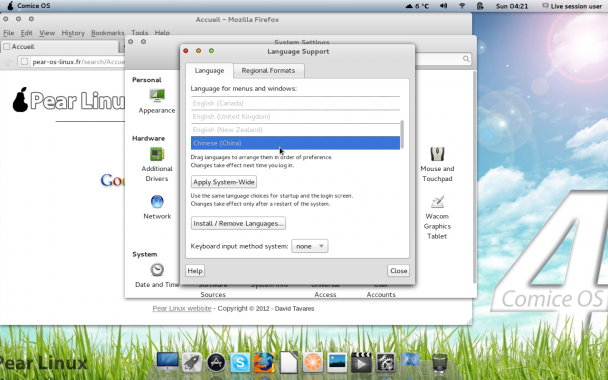Open Wacom Graphics Tablet settings
The width and height of the screenshot is (608, 380).
(437, 202)
